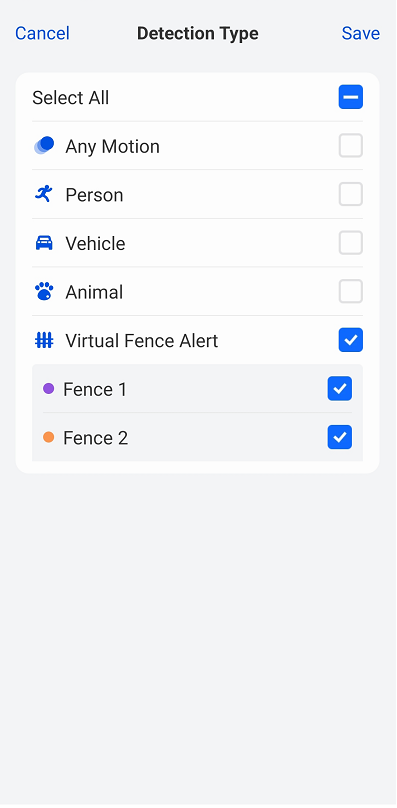Tap the Fence 1 row label
397x808 pixels.
[95, 389]
